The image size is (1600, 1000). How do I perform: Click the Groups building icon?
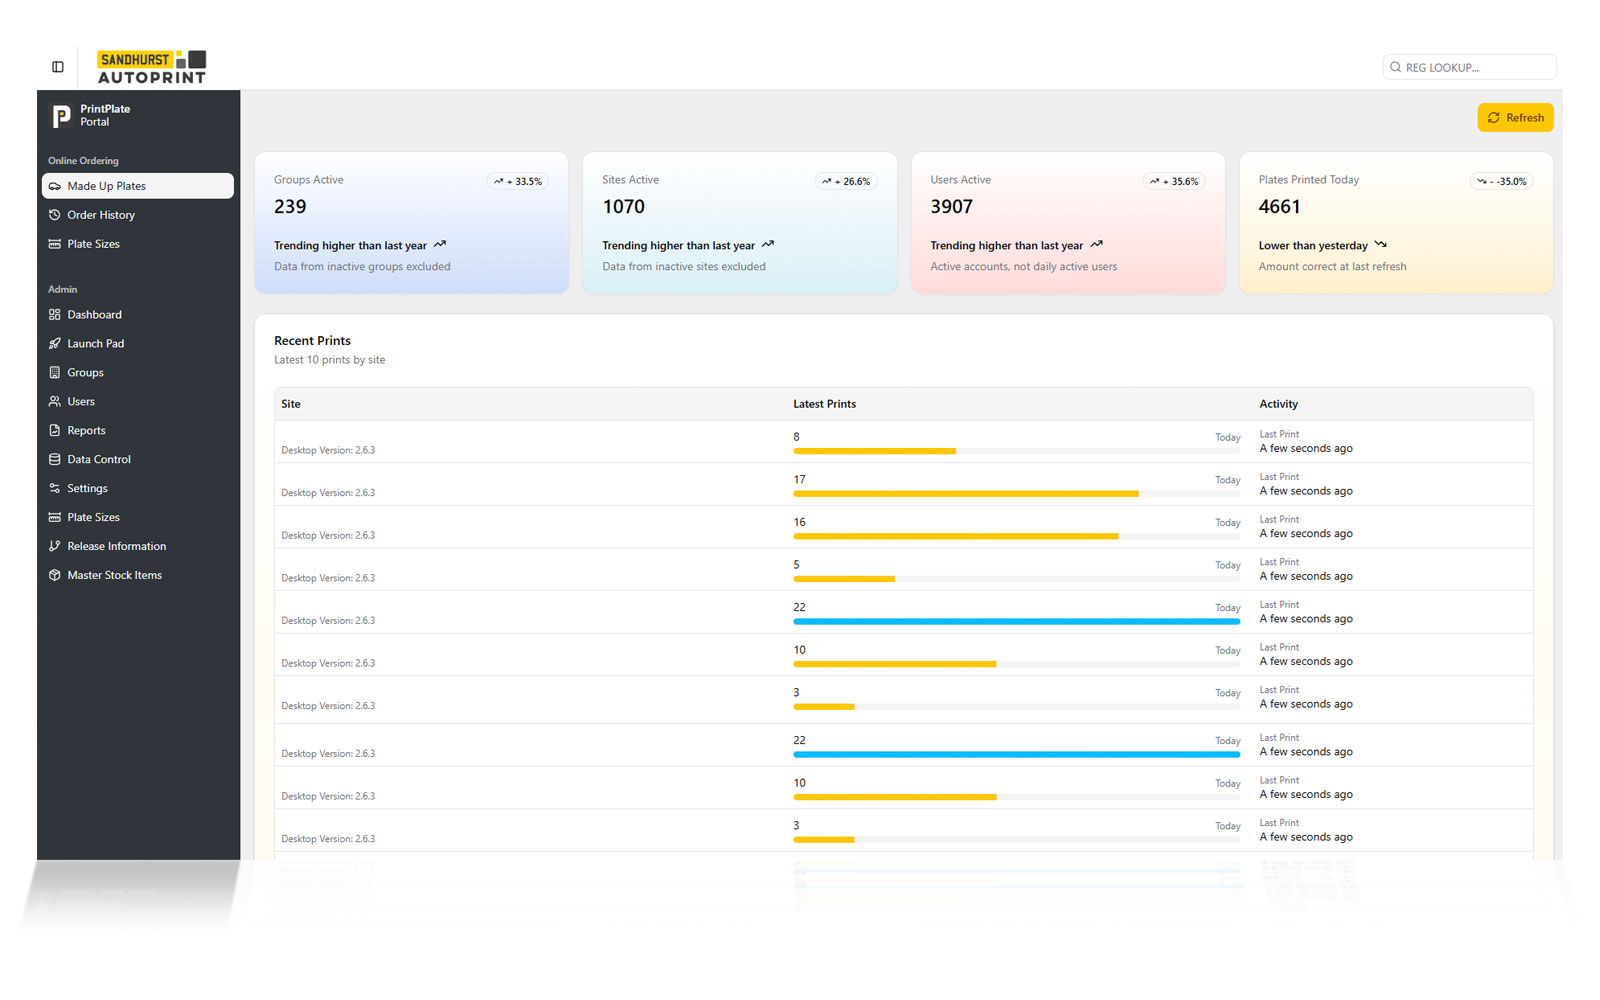coord(55,373)
